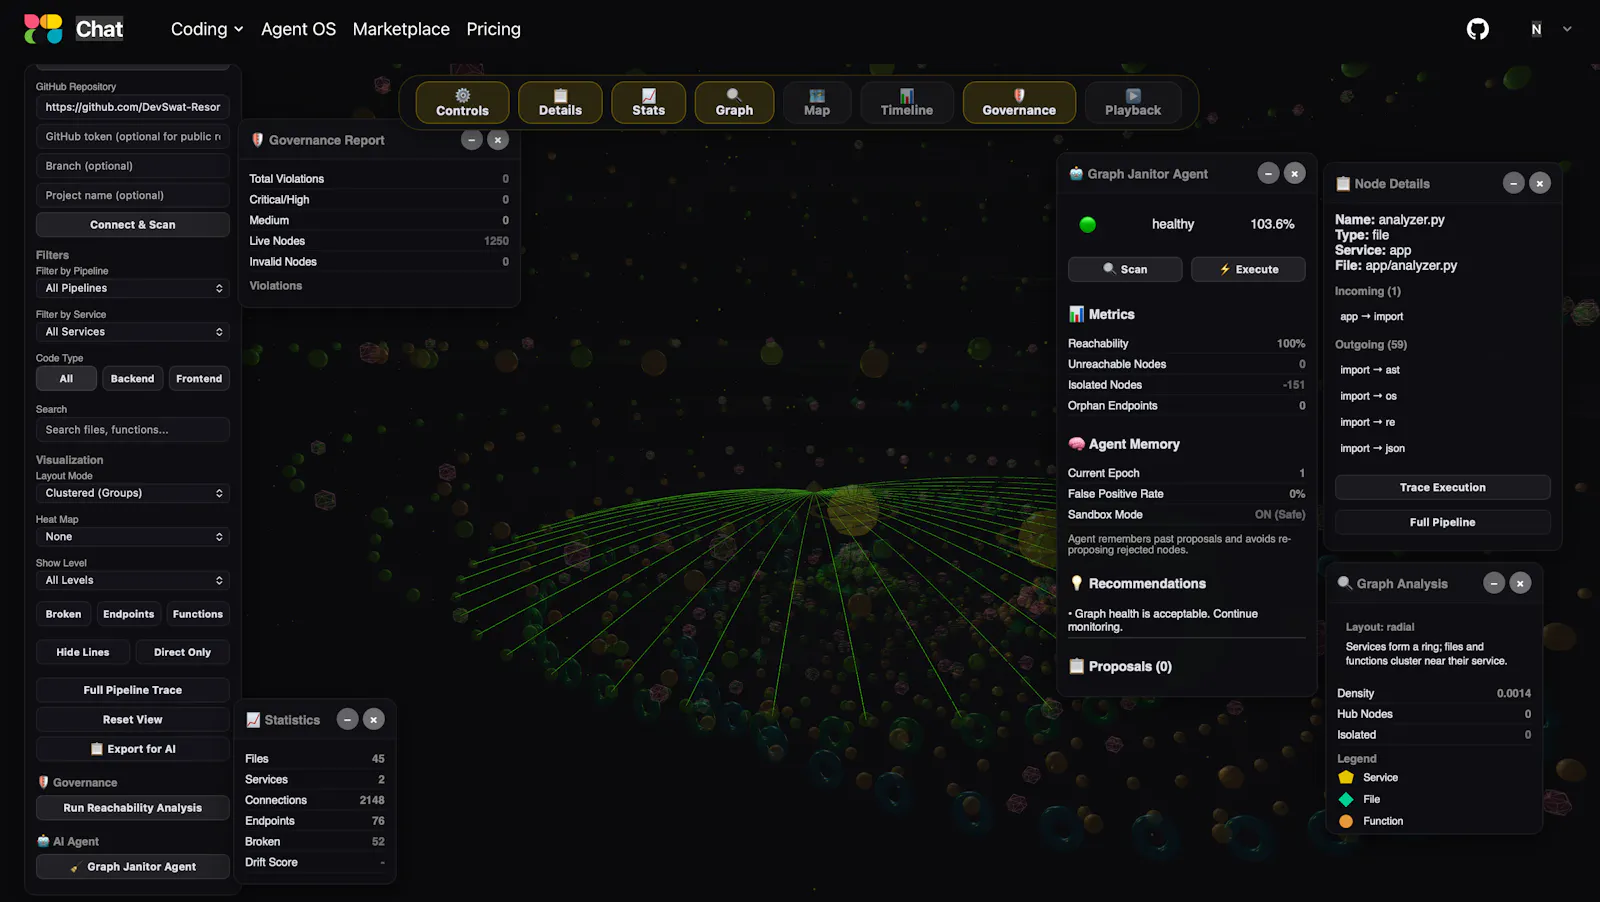Select the All code type option
This screenshot has height=902, width=1600.
pos(66,379)
